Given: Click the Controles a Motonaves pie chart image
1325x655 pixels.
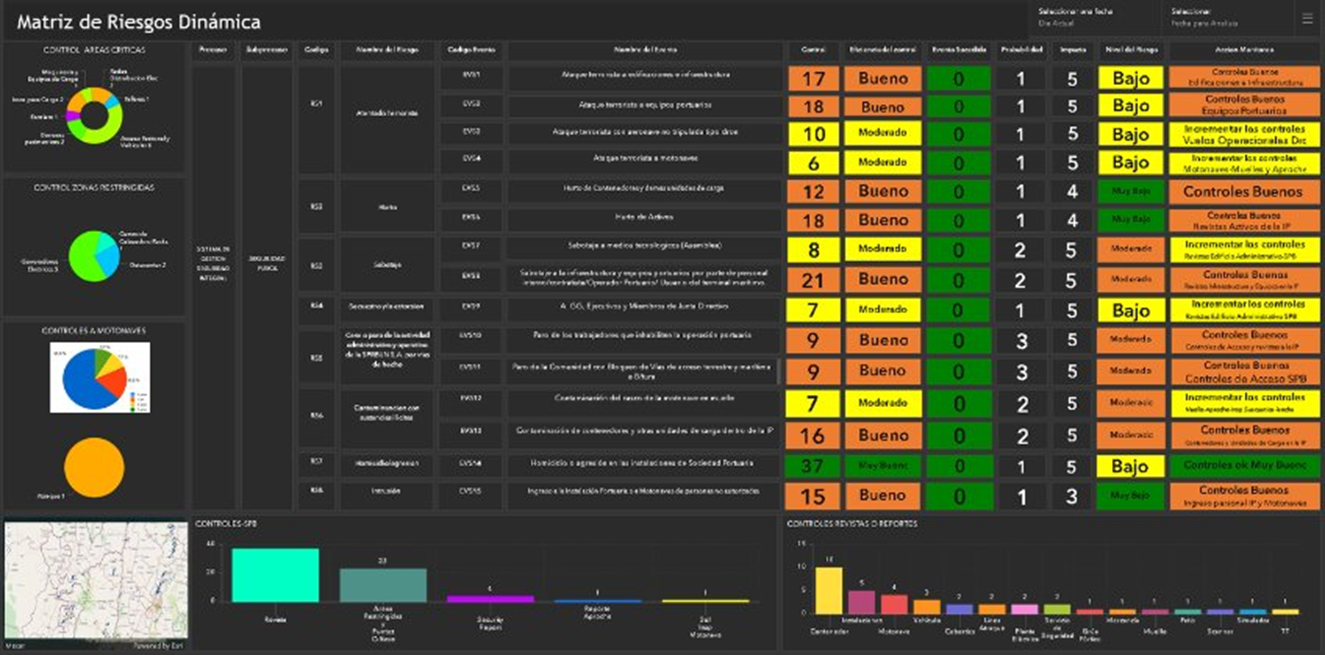Looking at the screenshot, I should [100, 379].
